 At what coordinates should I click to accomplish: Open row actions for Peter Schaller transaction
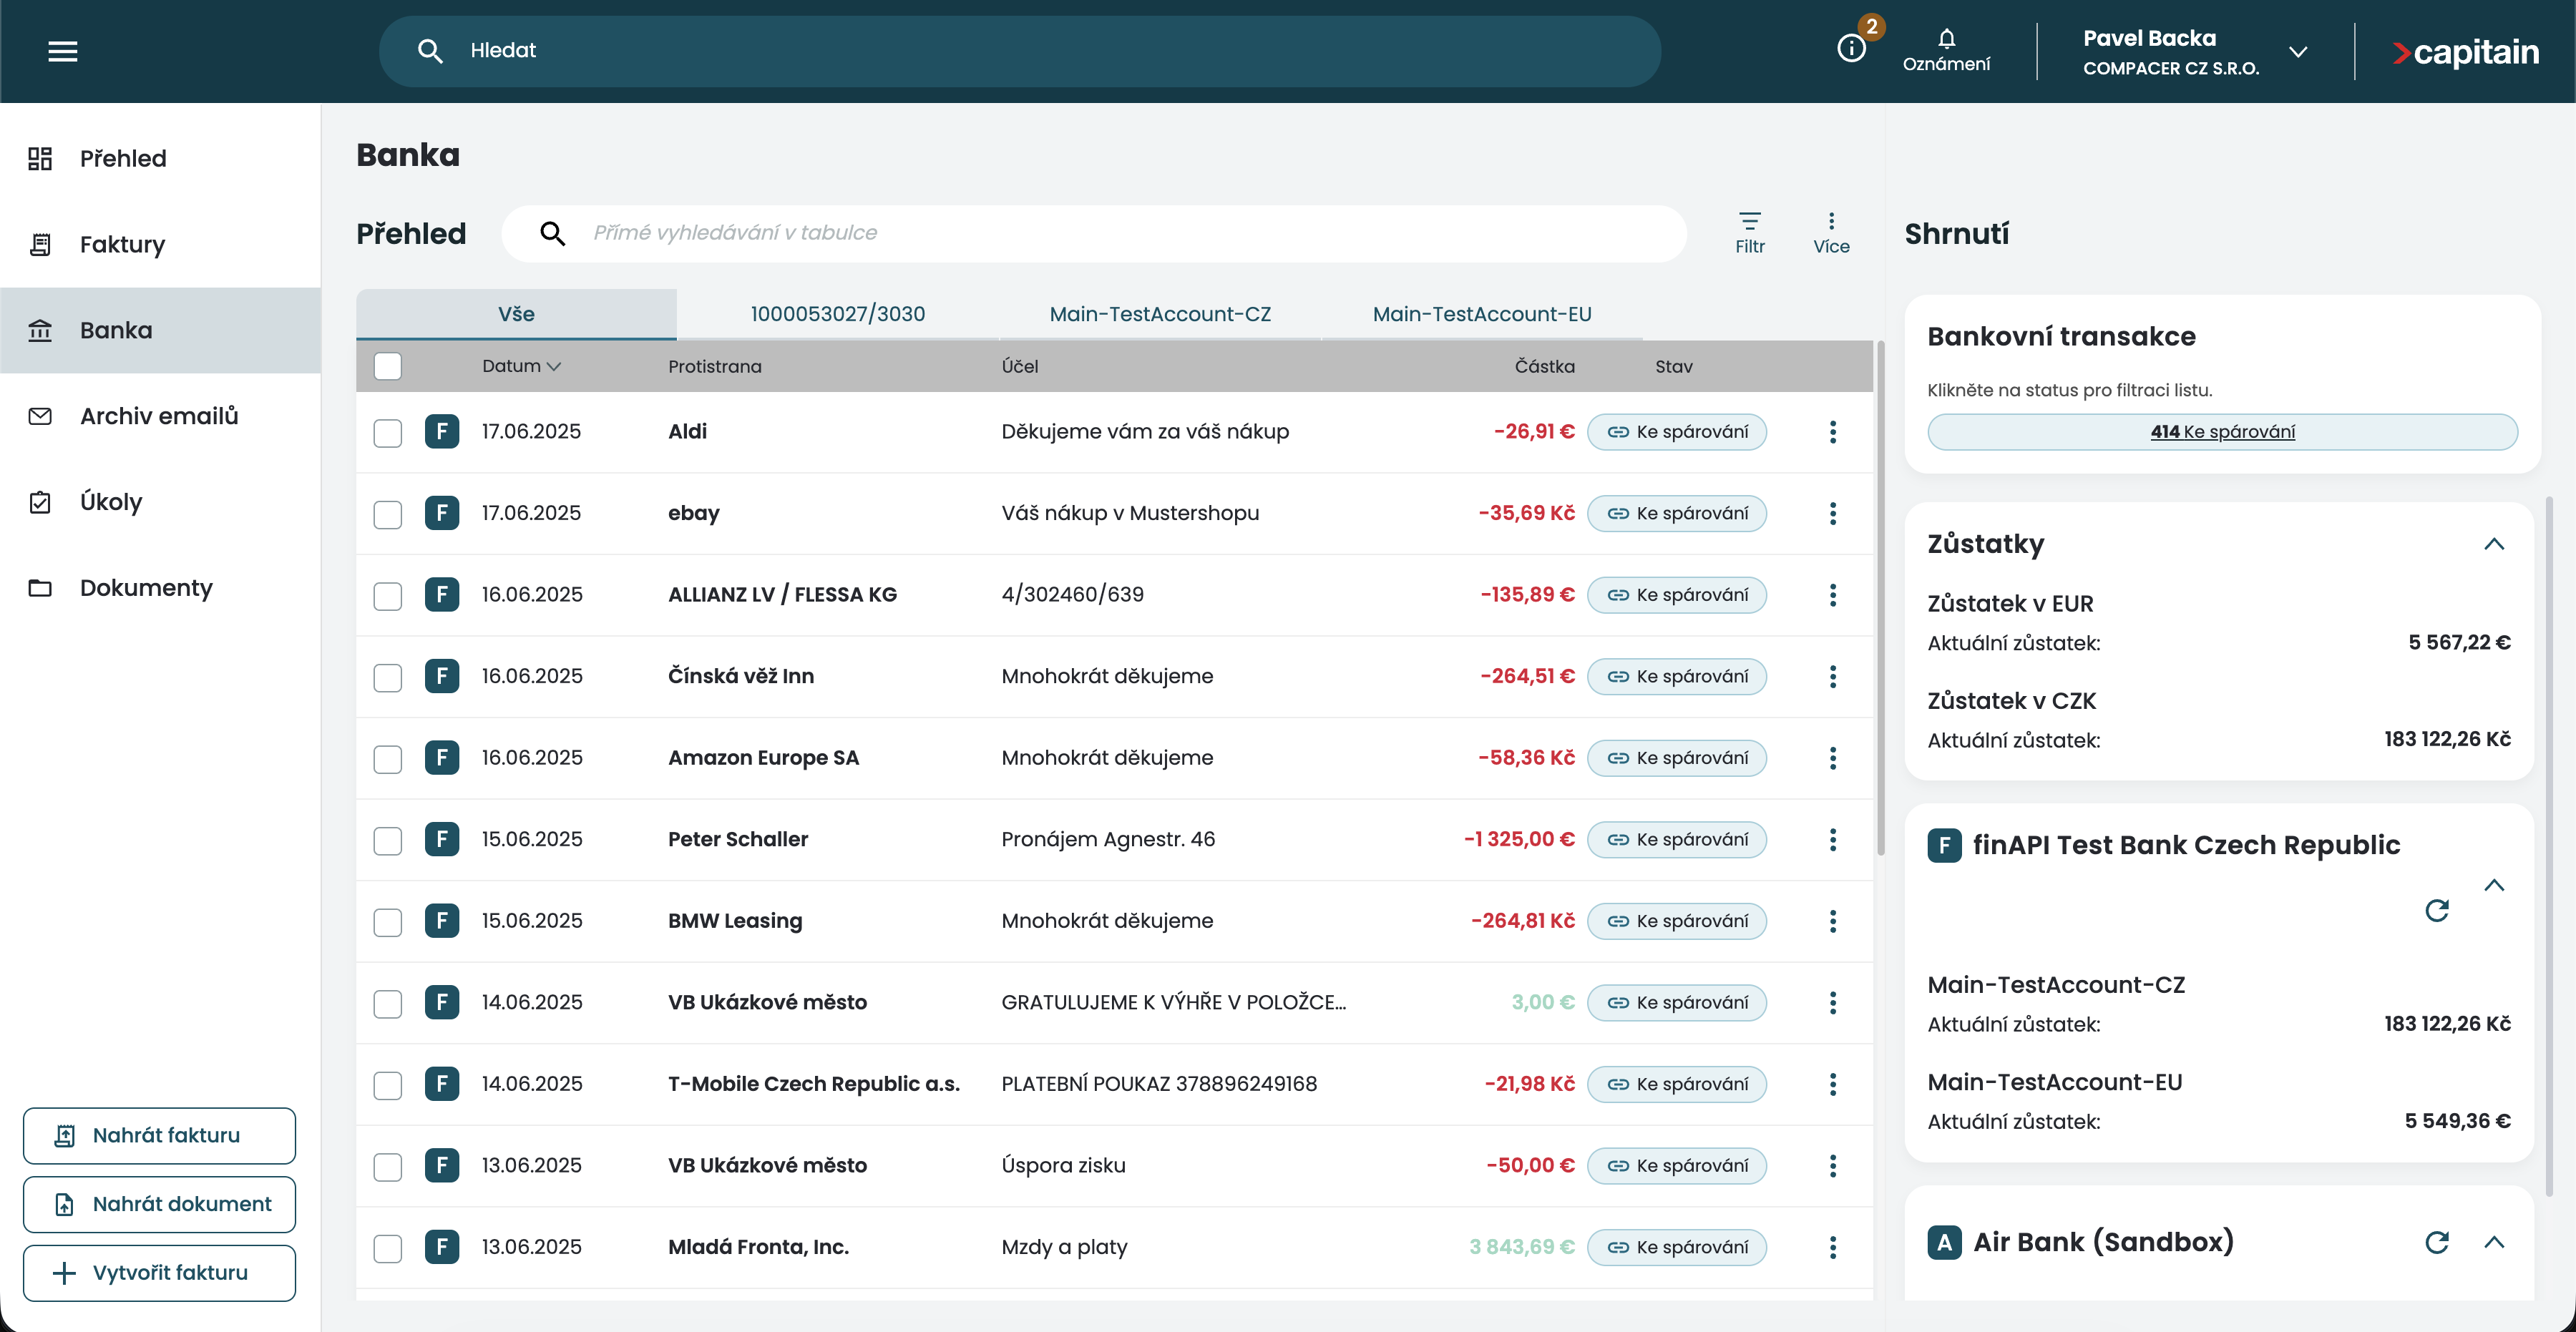coord(1832,840)
